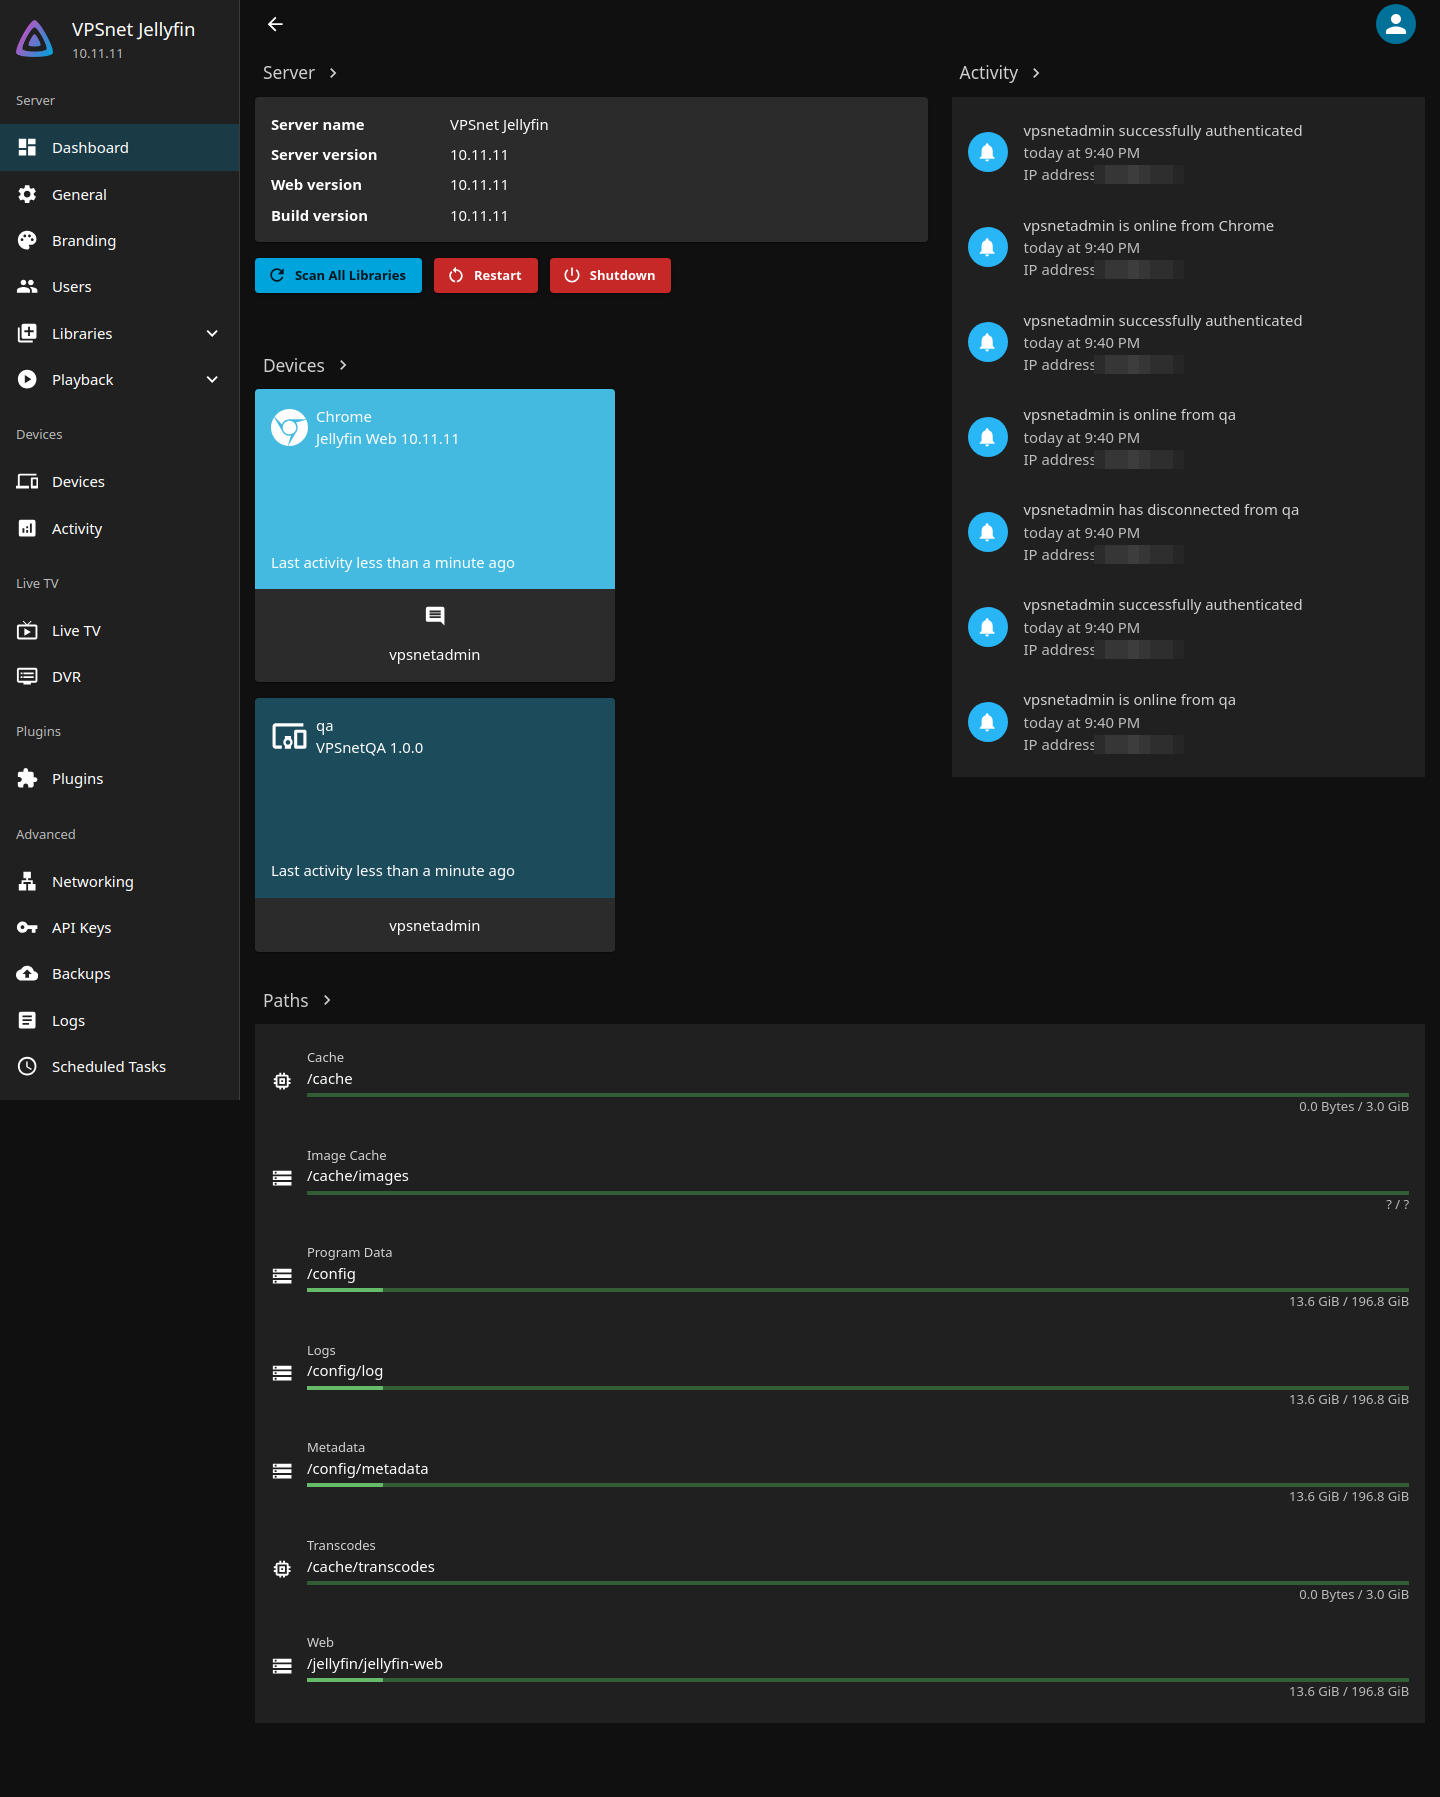
Task: Open the Activity section chevron header
Action: (1000, 73)
